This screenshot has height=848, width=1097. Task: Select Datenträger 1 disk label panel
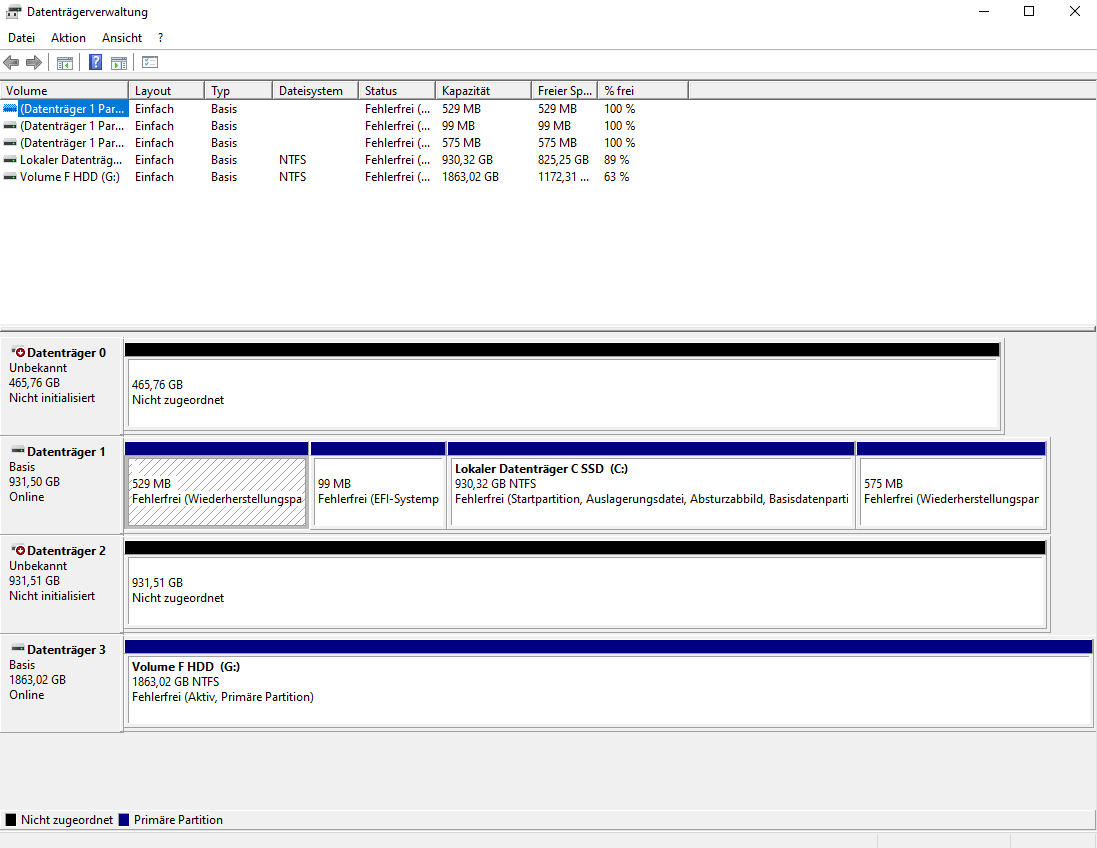click(62, 485)
